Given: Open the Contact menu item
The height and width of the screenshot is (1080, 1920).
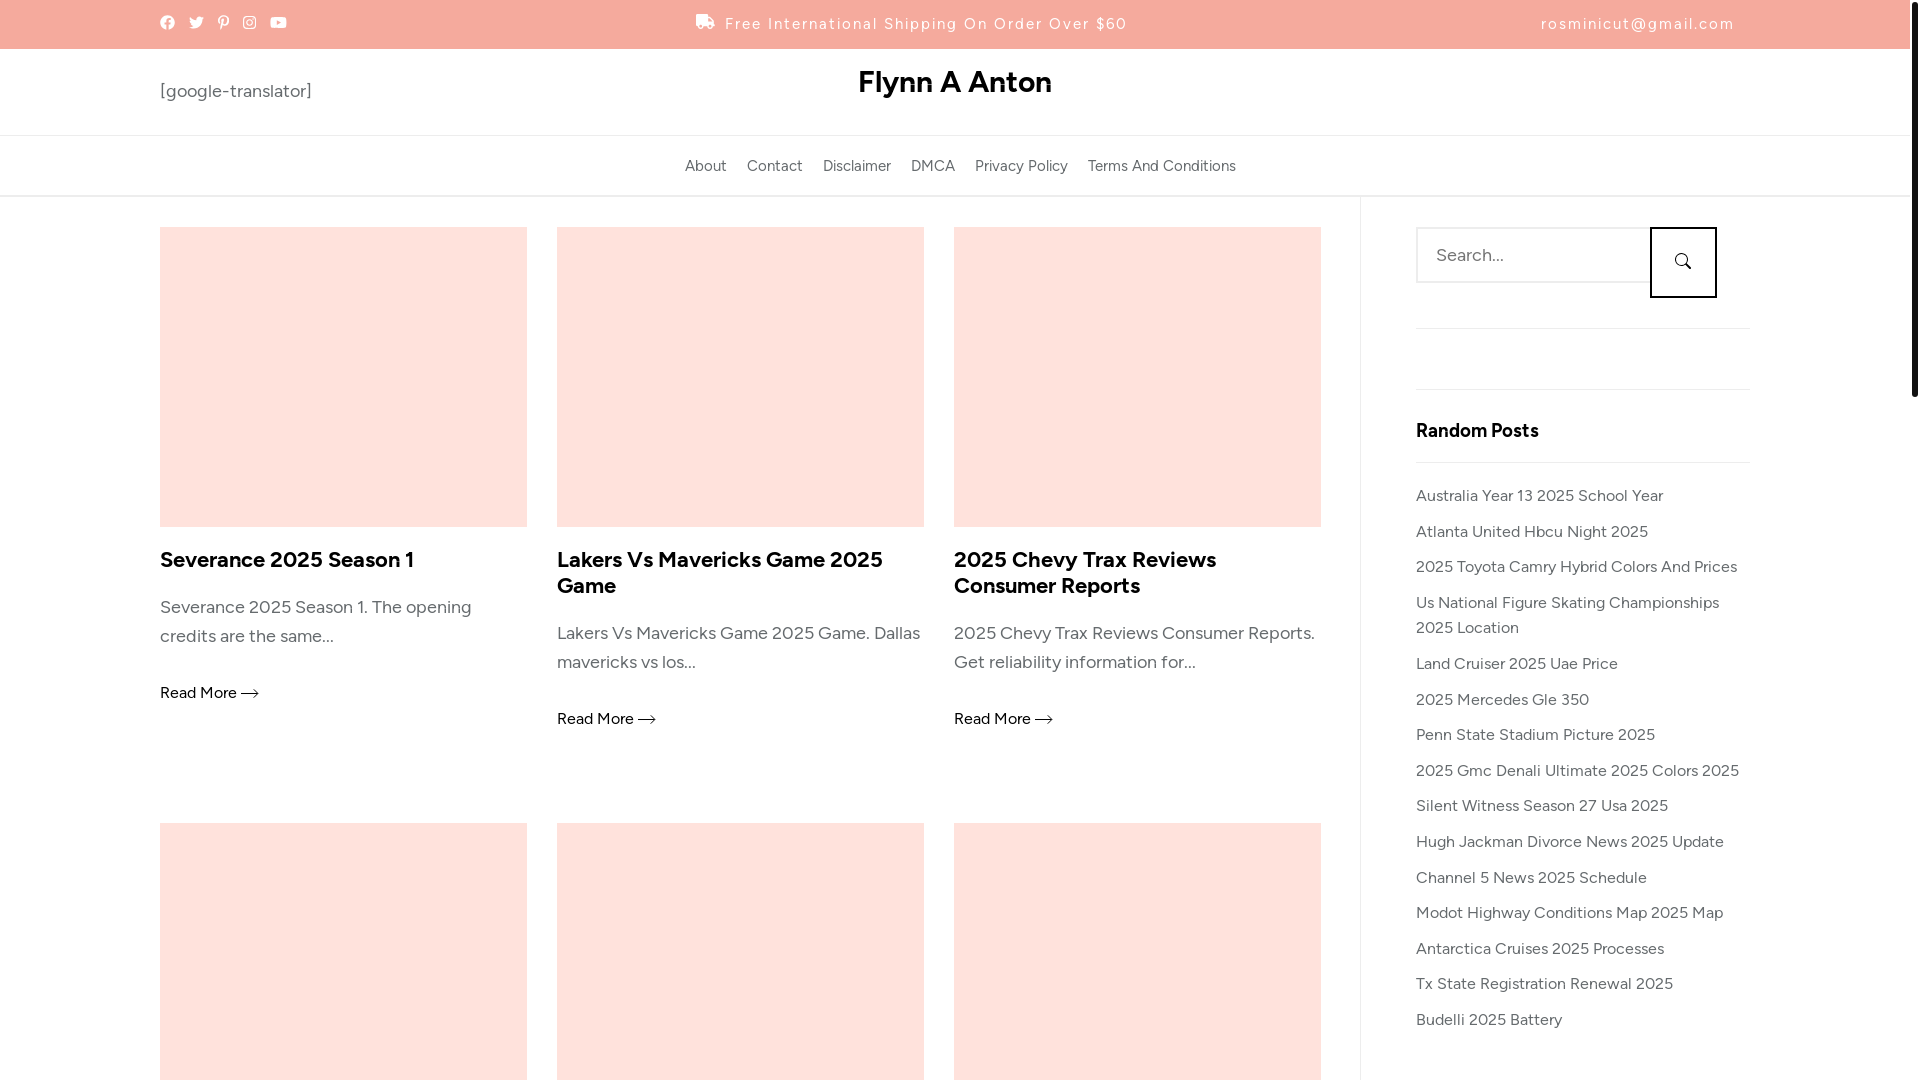Looking at the screenshot, I should click(x=775, y=166).
